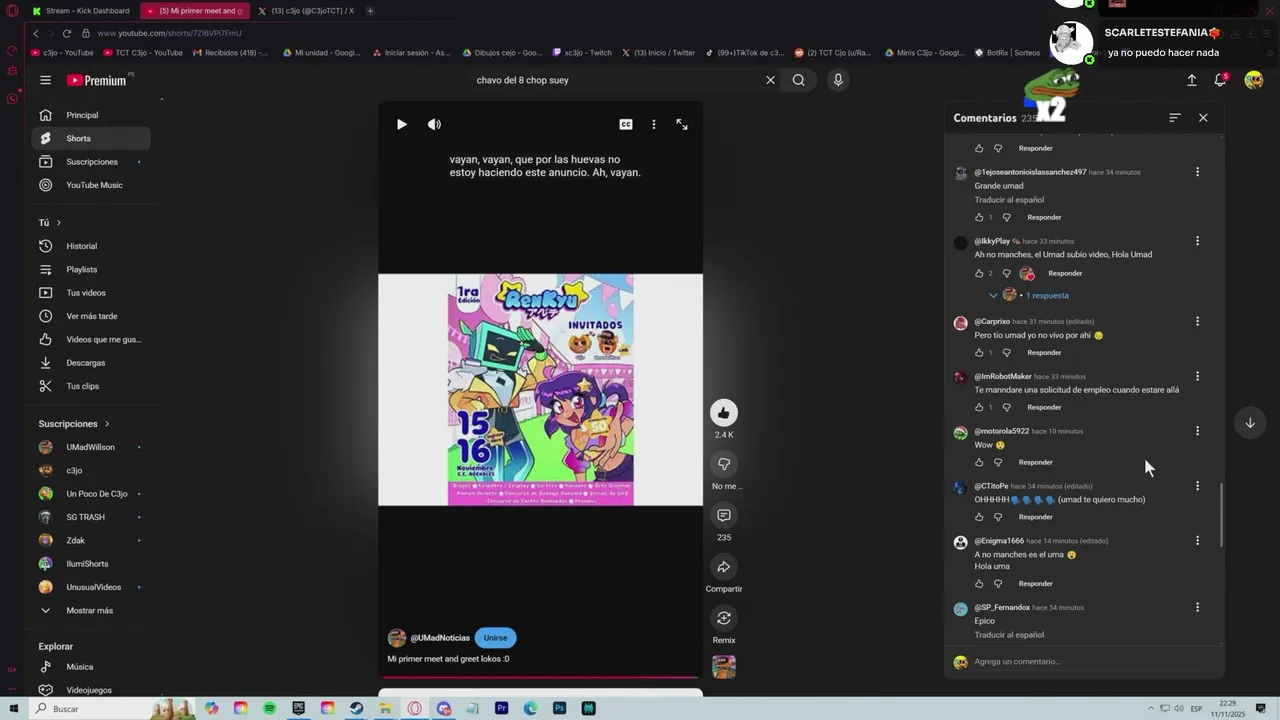This screenshot has width=1280, height=720.
Task: Switch to Stream - Kick Dashboard tab
Action: pos(82,11)
